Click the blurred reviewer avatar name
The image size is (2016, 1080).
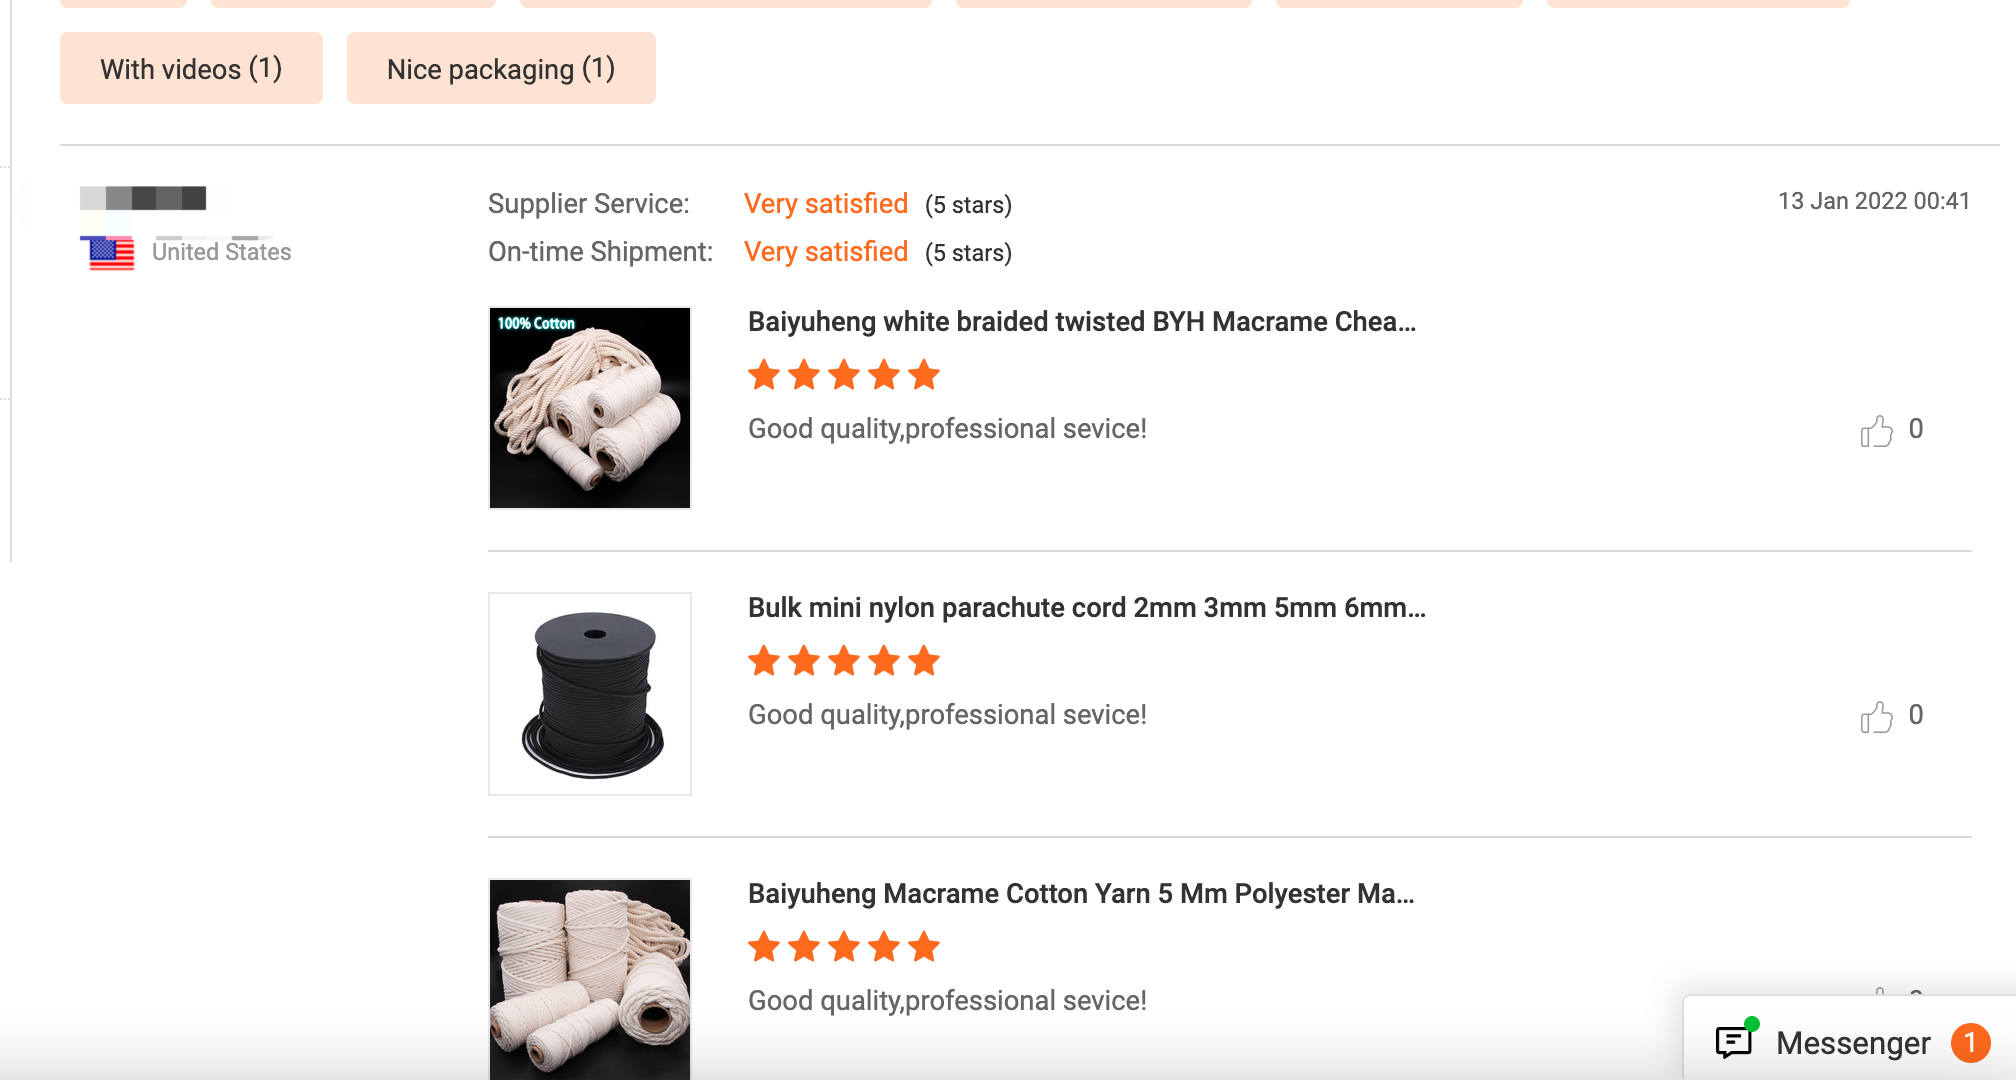click(x=143, y=198)
